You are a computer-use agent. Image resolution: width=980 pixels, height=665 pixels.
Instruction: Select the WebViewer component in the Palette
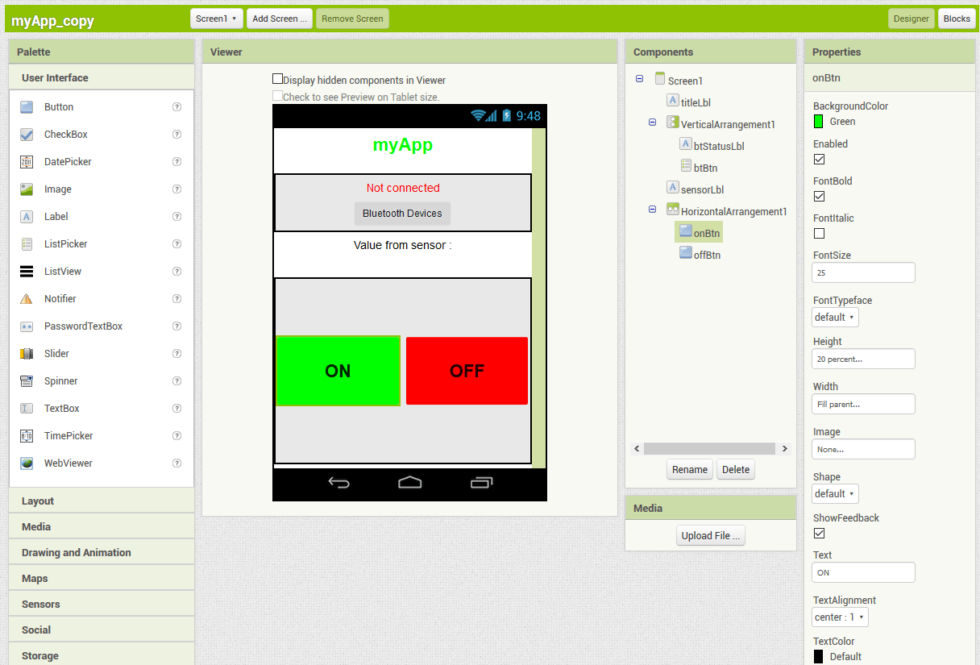(x=66, y=463)
